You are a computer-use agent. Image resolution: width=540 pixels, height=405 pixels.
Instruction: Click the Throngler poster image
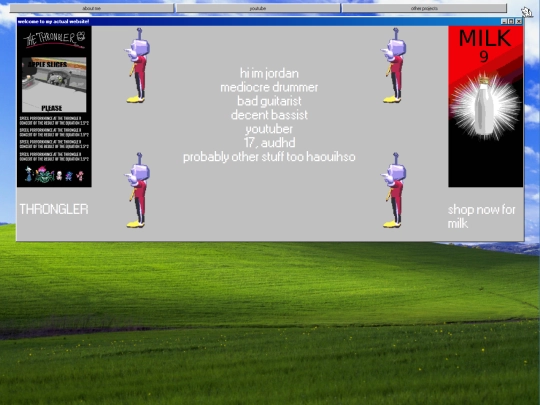54,106
